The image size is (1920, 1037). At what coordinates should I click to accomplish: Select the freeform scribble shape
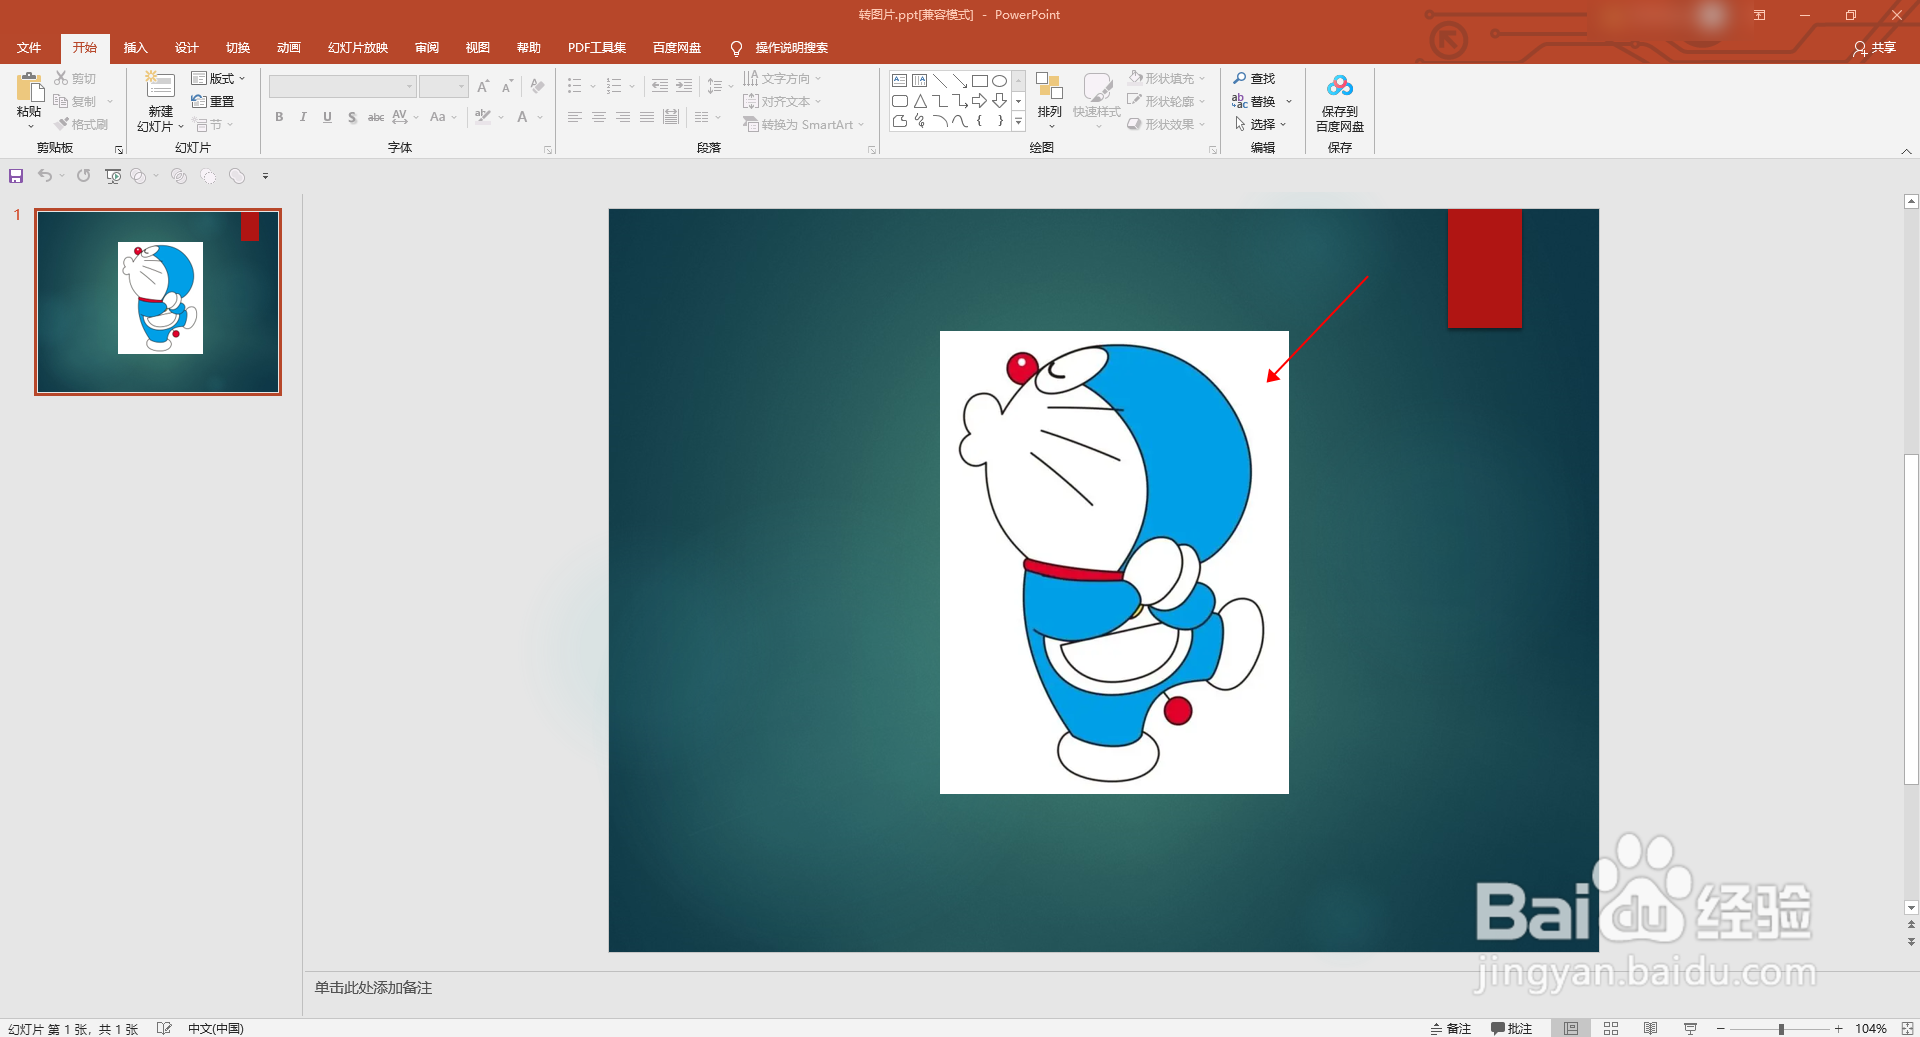pyautogui.click(x=920, y=121)
